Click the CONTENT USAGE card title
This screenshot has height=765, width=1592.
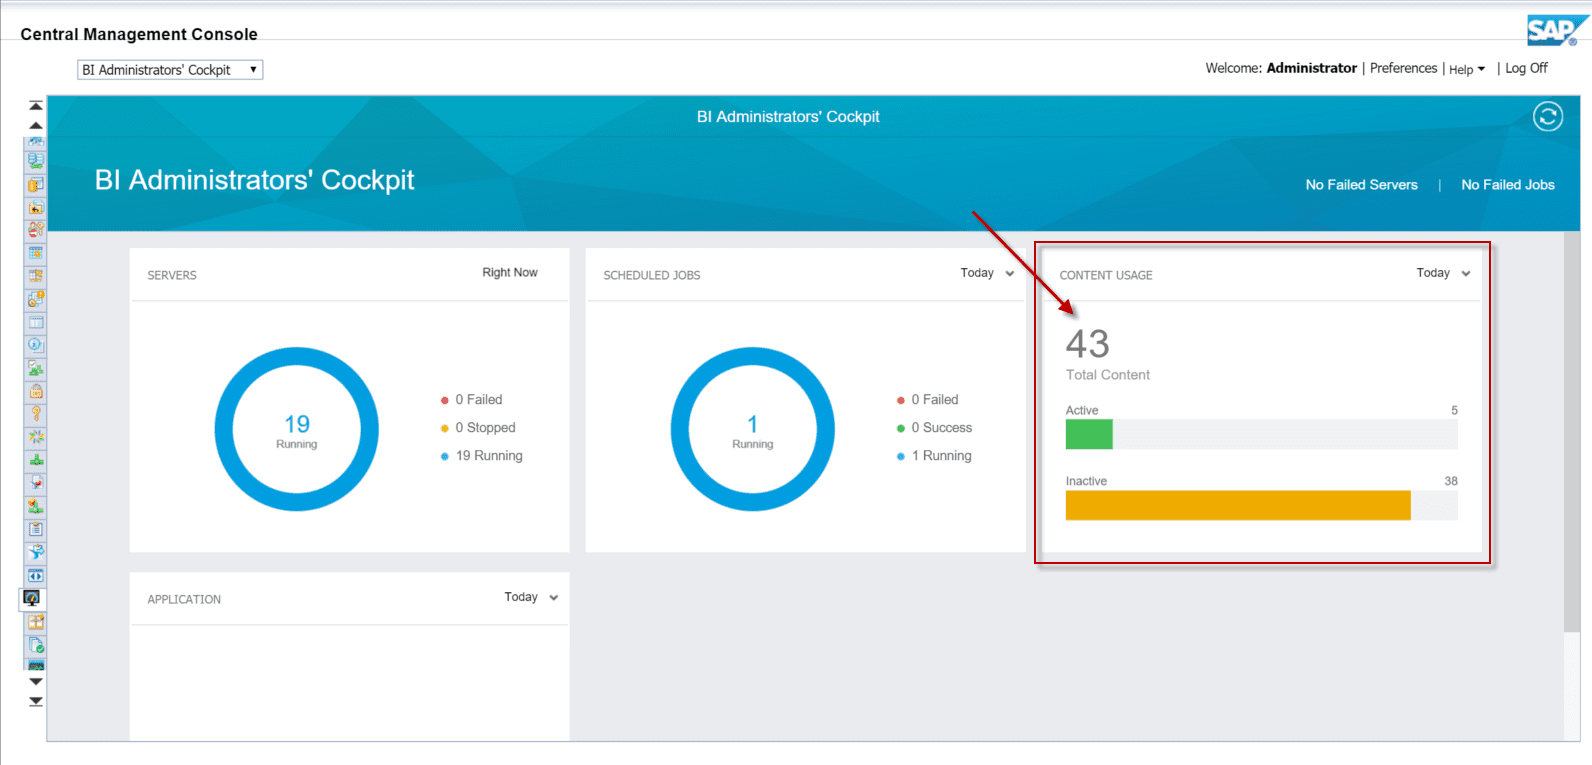coord(1106,275)
